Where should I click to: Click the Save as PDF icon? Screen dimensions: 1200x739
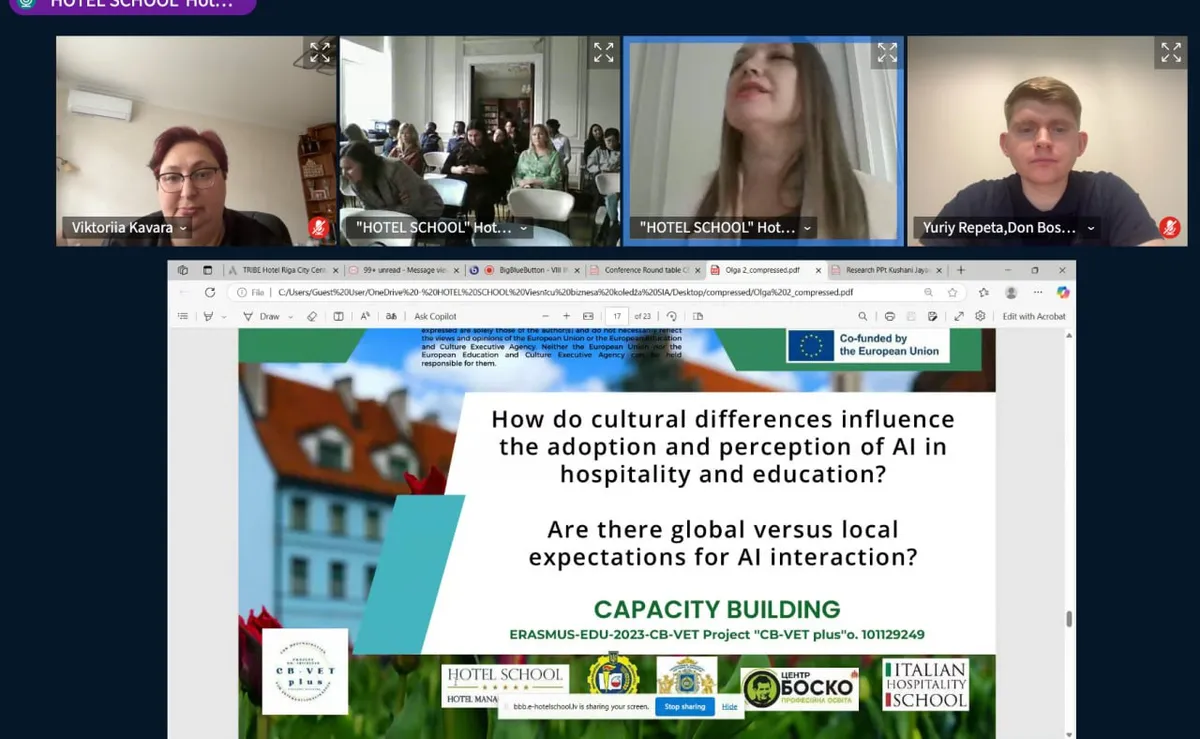[x=932, y=316]
